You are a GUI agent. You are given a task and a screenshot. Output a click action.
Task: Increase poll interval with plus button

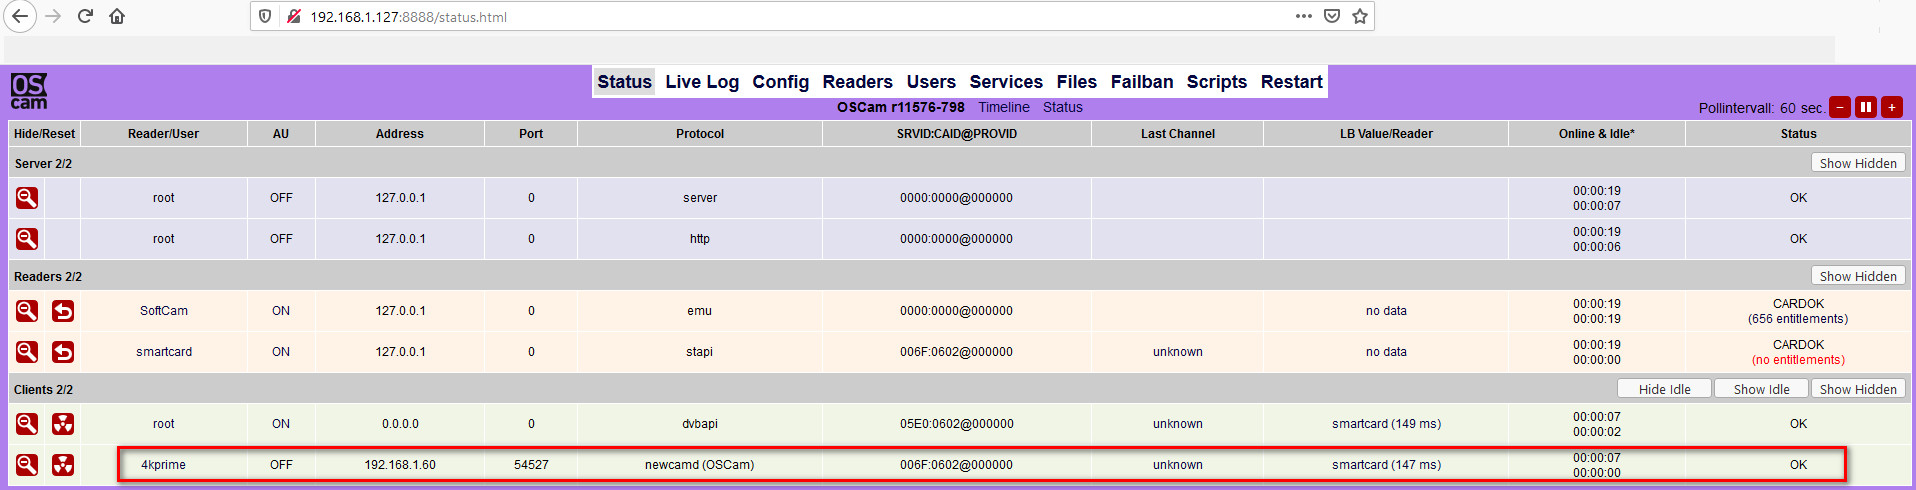pos(1892,107)
